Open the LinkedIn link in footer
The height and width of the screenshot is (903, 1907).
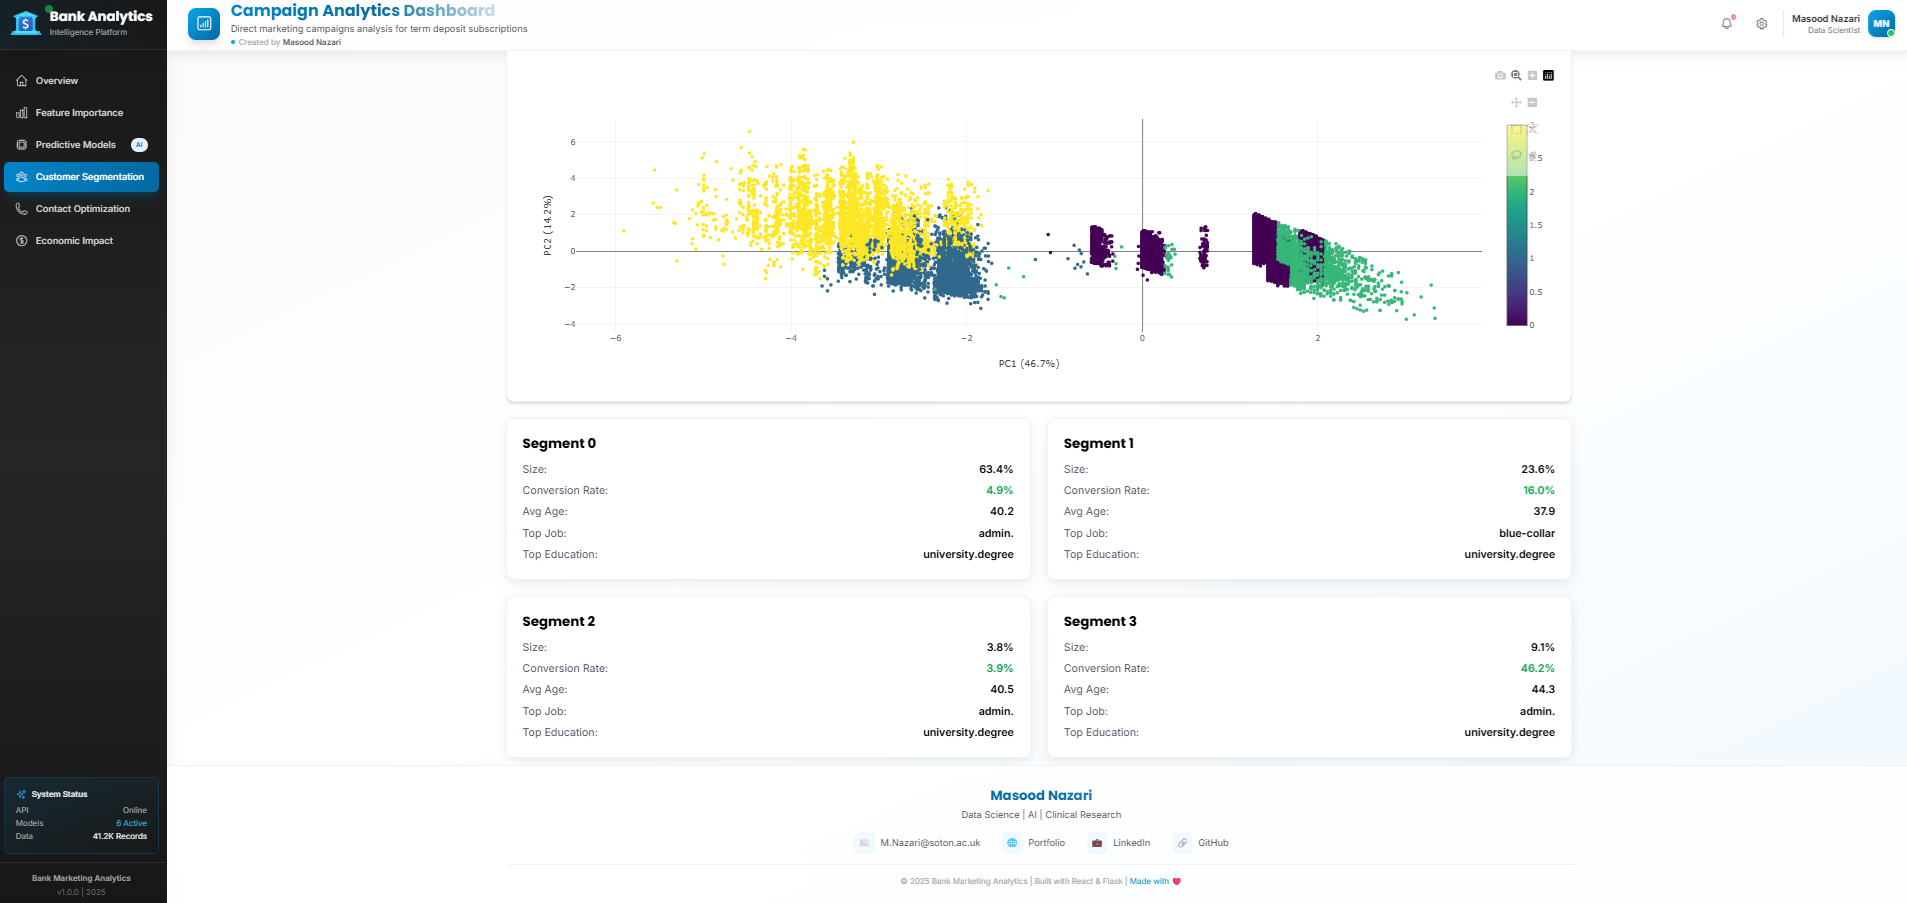pos(1121,843)
